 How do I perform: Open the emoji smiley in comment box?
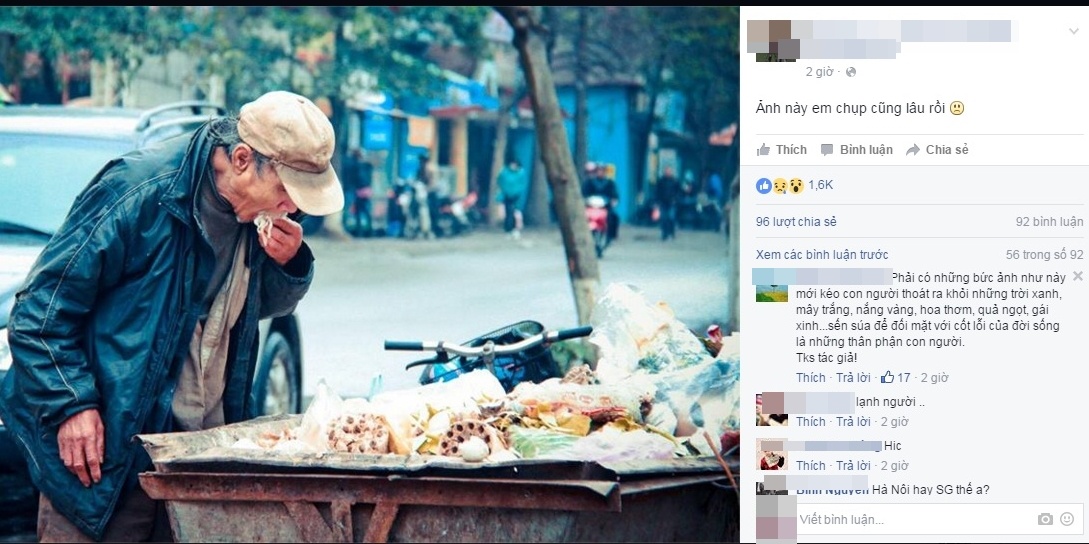tap(1067, 519)
